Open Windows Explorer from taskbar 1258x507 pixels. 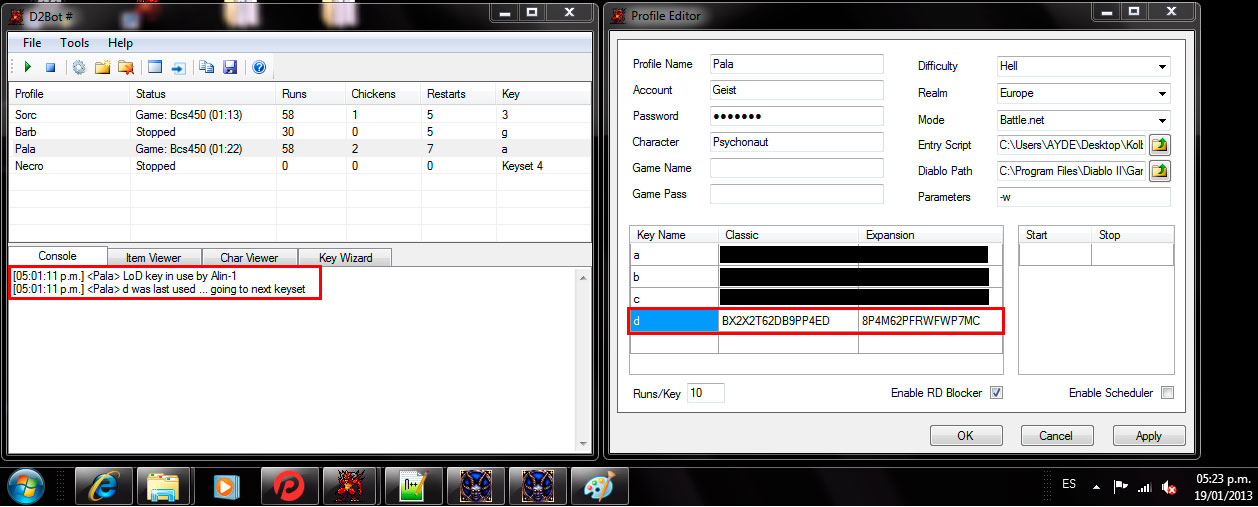[x=164, y=487]
